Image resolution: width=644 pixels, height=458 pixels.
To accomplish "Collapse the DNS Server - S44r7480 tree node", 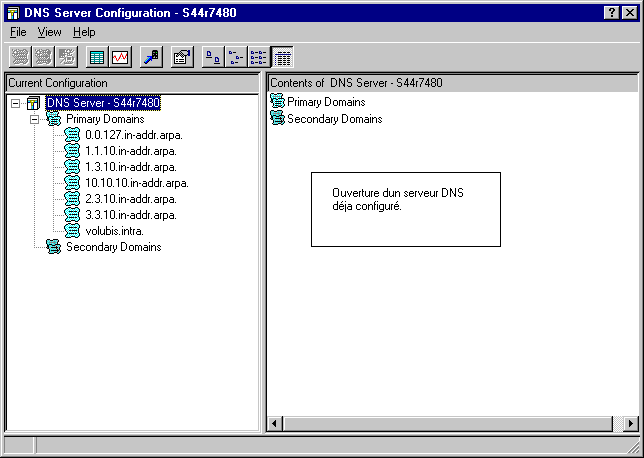I will point(16,103).
